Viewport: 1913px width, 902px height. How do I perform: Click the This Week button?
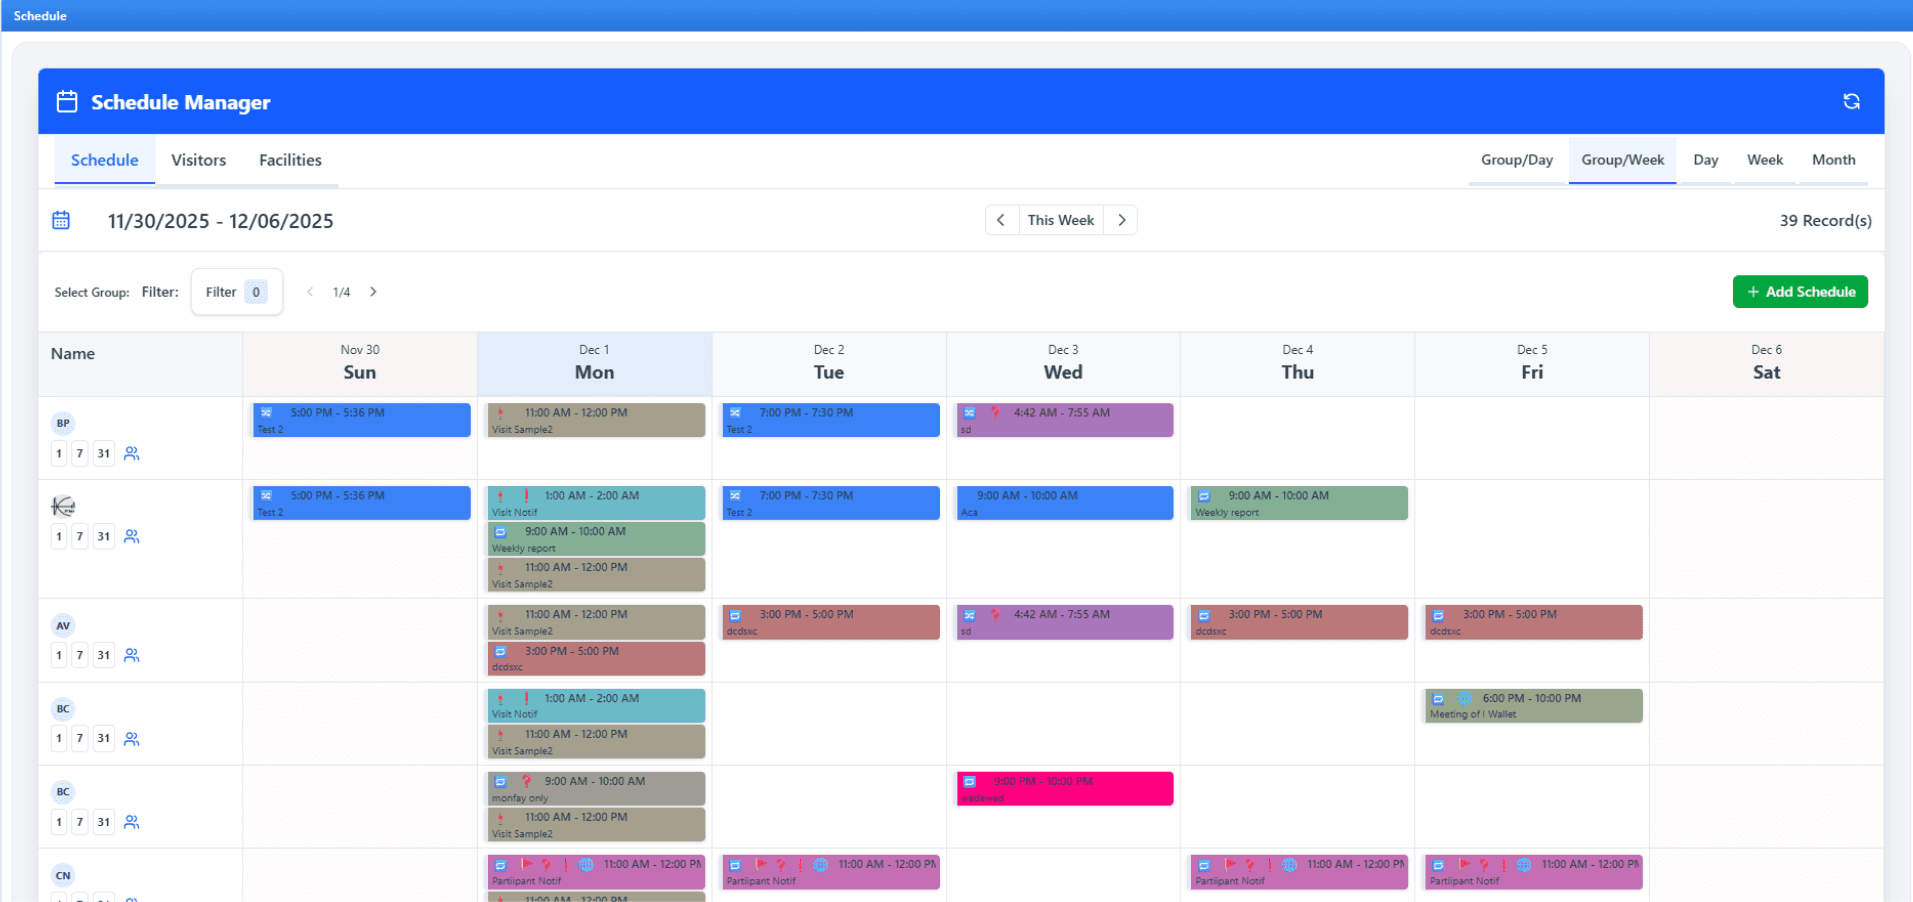[1060, 220]
